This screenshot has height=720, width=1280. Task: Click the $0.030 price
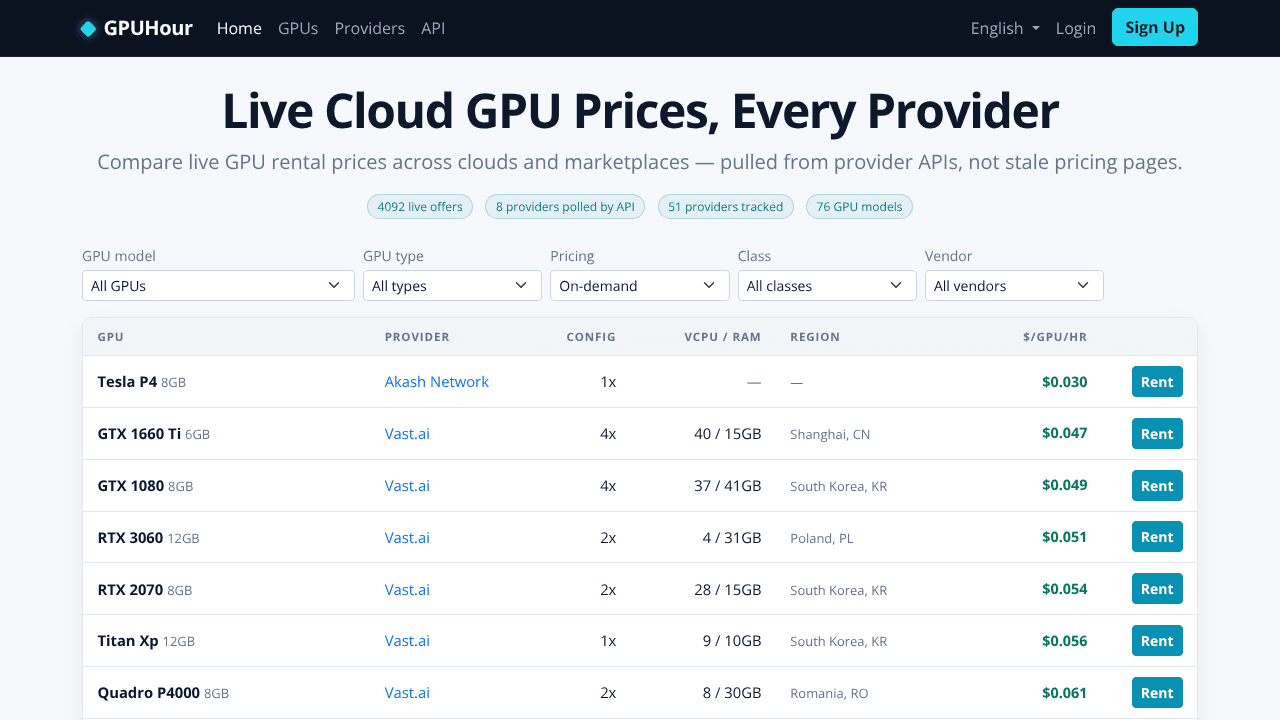coord(1064,382)
